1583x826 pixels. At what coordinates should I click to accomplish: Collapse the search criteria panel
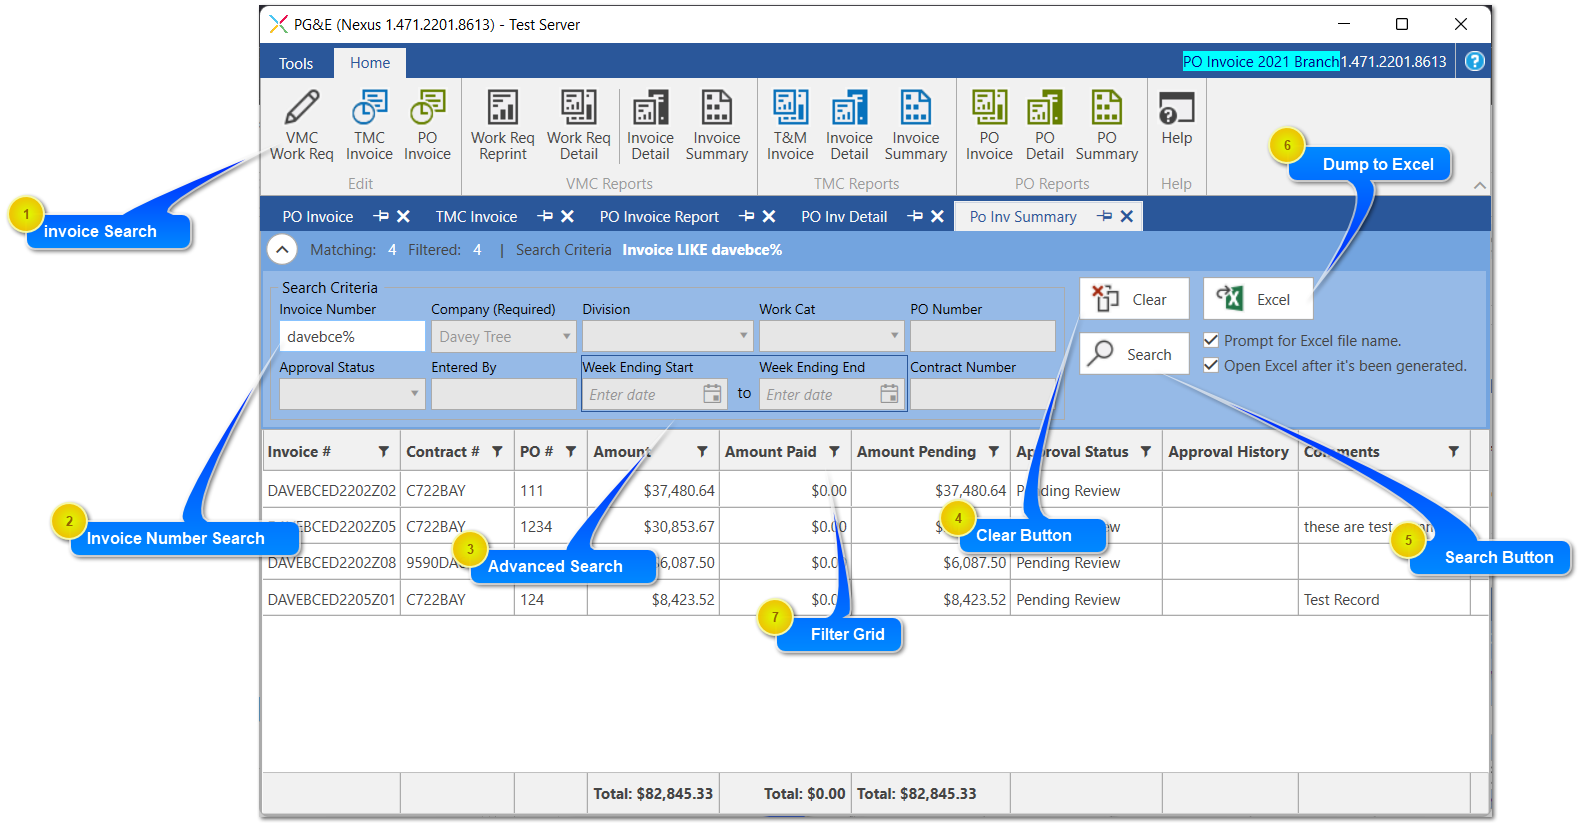pos(282,249)
